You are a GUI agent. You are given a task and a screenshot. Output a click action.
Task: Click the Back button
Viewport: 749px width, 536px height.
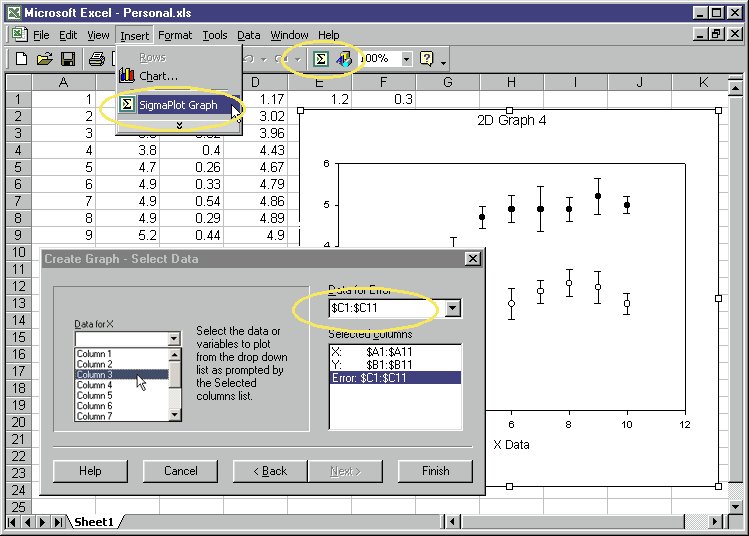click(270, 471)
